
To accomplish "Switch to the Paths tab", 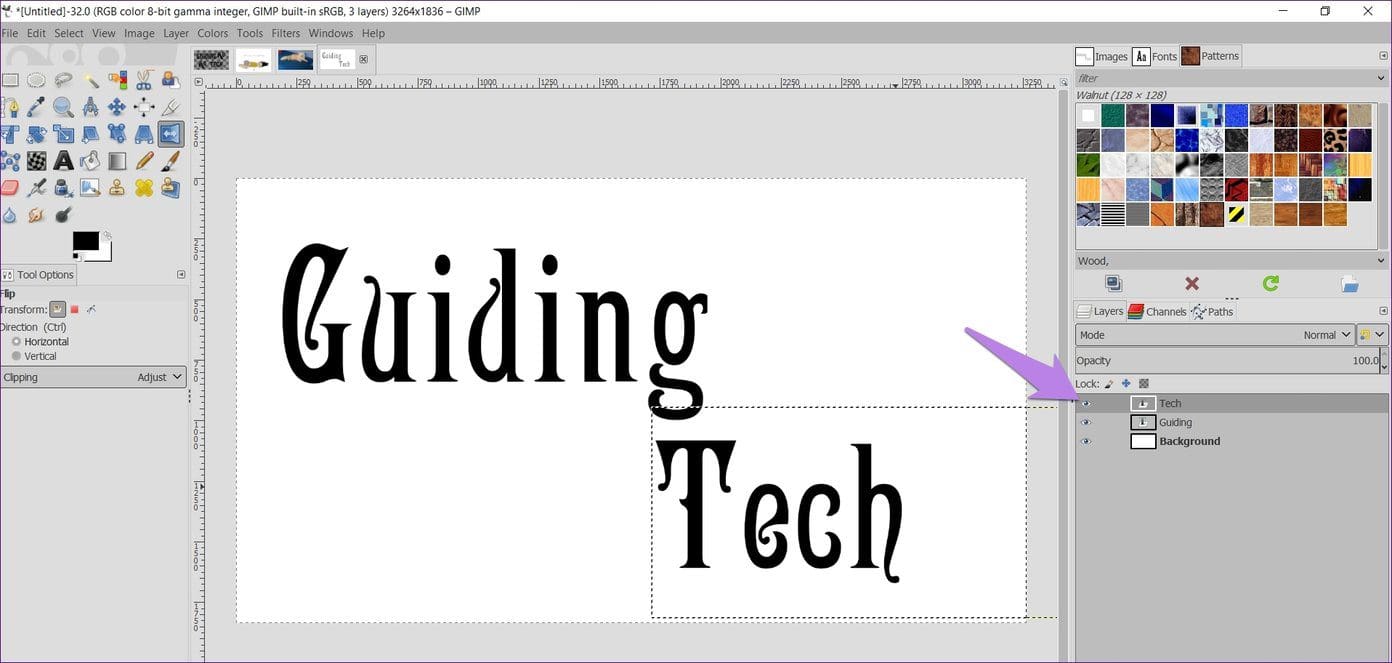I will coord(1212,311).
